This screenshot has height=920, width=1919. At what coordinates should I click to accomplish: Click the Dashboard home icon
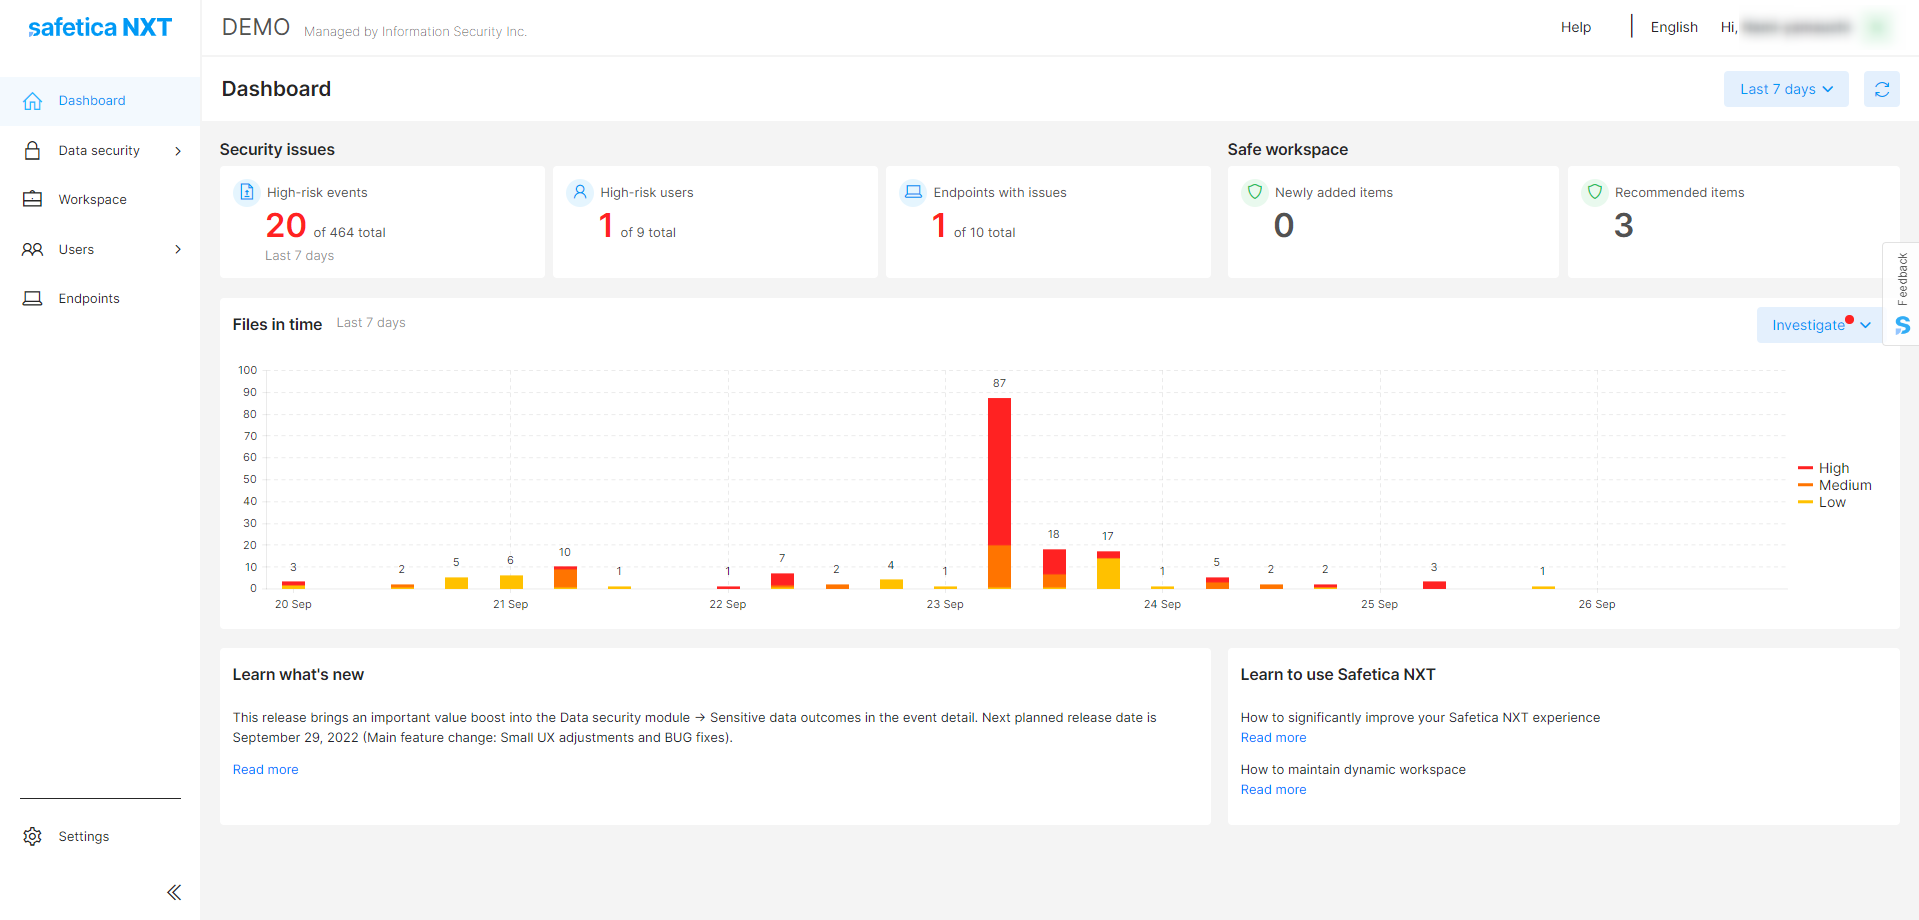[33, 101]
